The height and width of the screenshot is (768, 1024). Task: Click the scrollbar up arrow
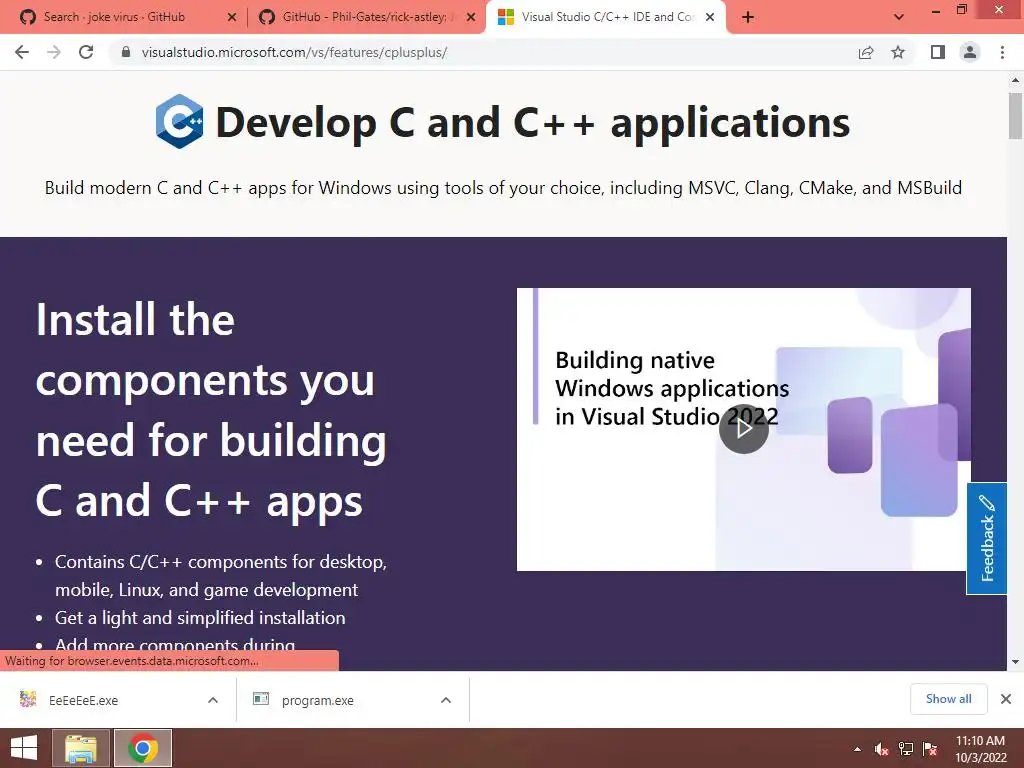pos(1015,80)
